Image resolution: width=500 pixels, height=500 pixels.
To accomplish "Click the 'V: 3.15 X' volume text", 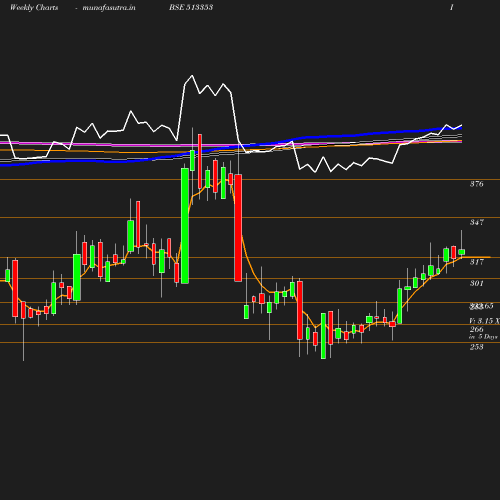I will pos(484,321).
